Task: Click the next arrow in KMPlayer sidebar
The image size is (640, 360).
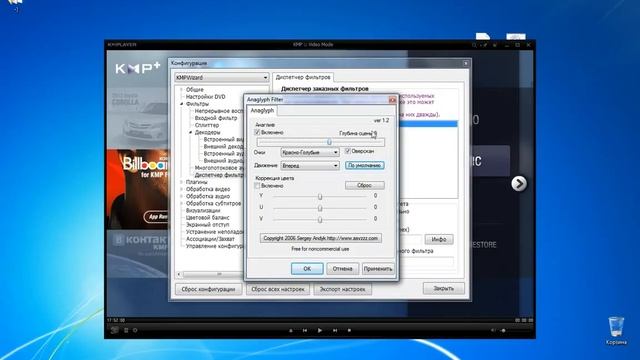Action: (x=519, y=184)
